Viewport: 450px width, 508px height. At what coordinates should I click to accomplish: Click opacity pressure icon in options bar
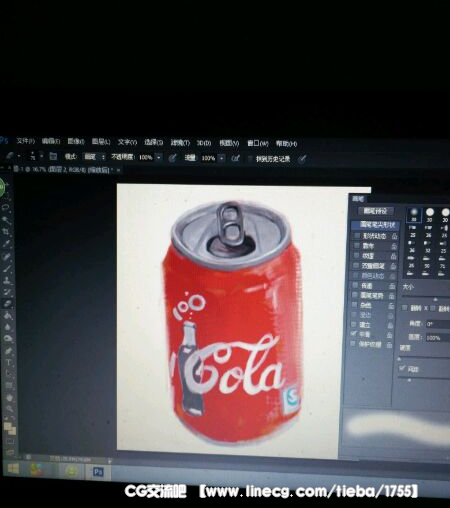172,158
